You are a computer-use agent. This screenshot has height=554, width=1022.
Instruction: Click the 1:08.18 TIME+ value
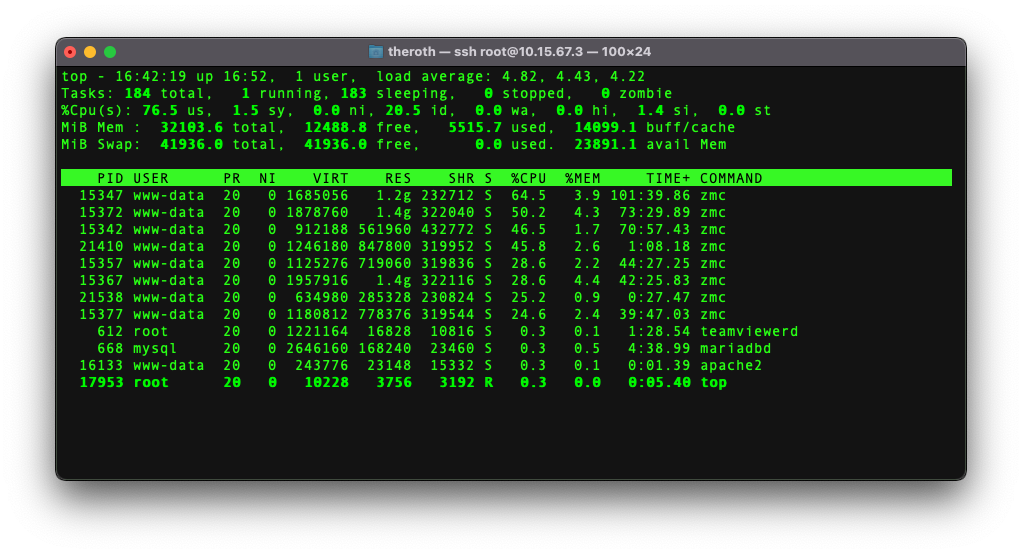pos(659,246)
